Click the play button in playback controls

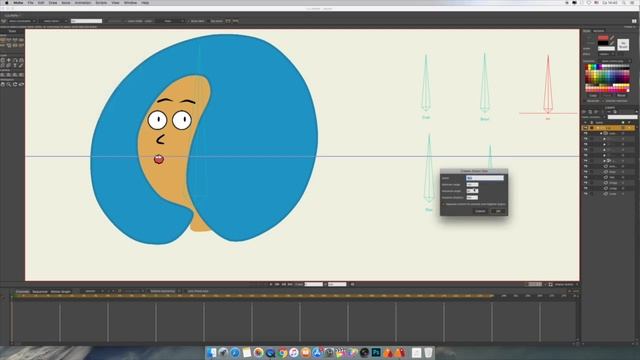point(271,284)
